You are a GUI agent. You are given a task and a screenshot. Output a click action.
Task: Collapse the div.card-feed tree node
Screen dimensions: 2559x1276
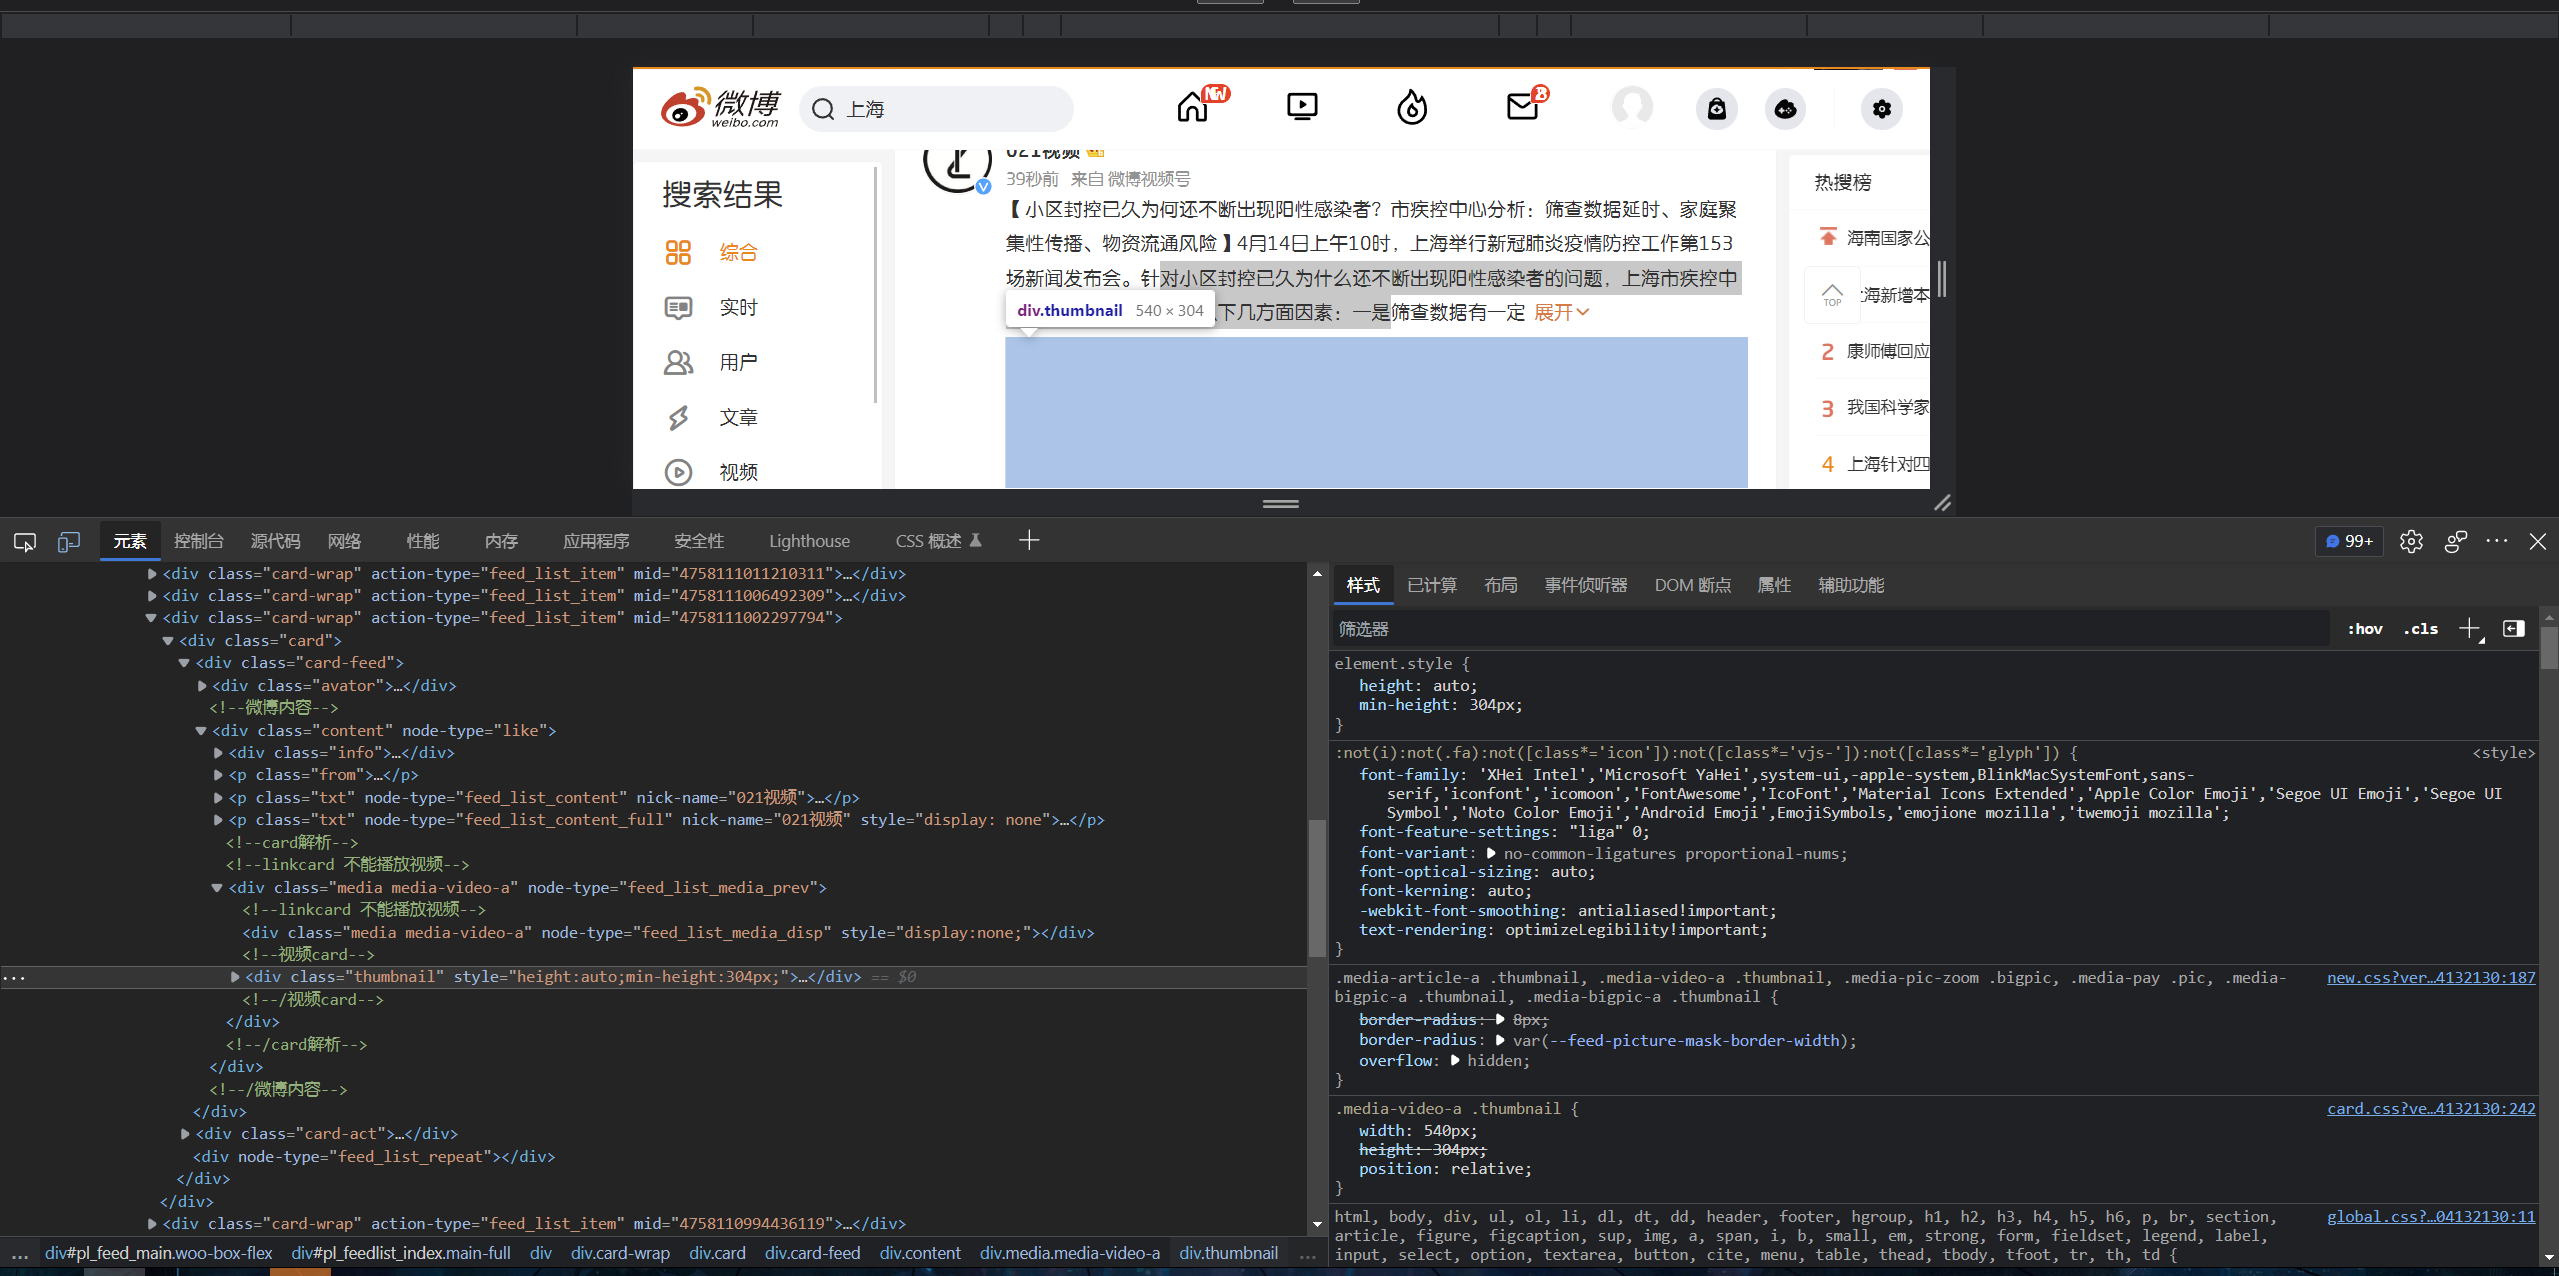(184, 662)
